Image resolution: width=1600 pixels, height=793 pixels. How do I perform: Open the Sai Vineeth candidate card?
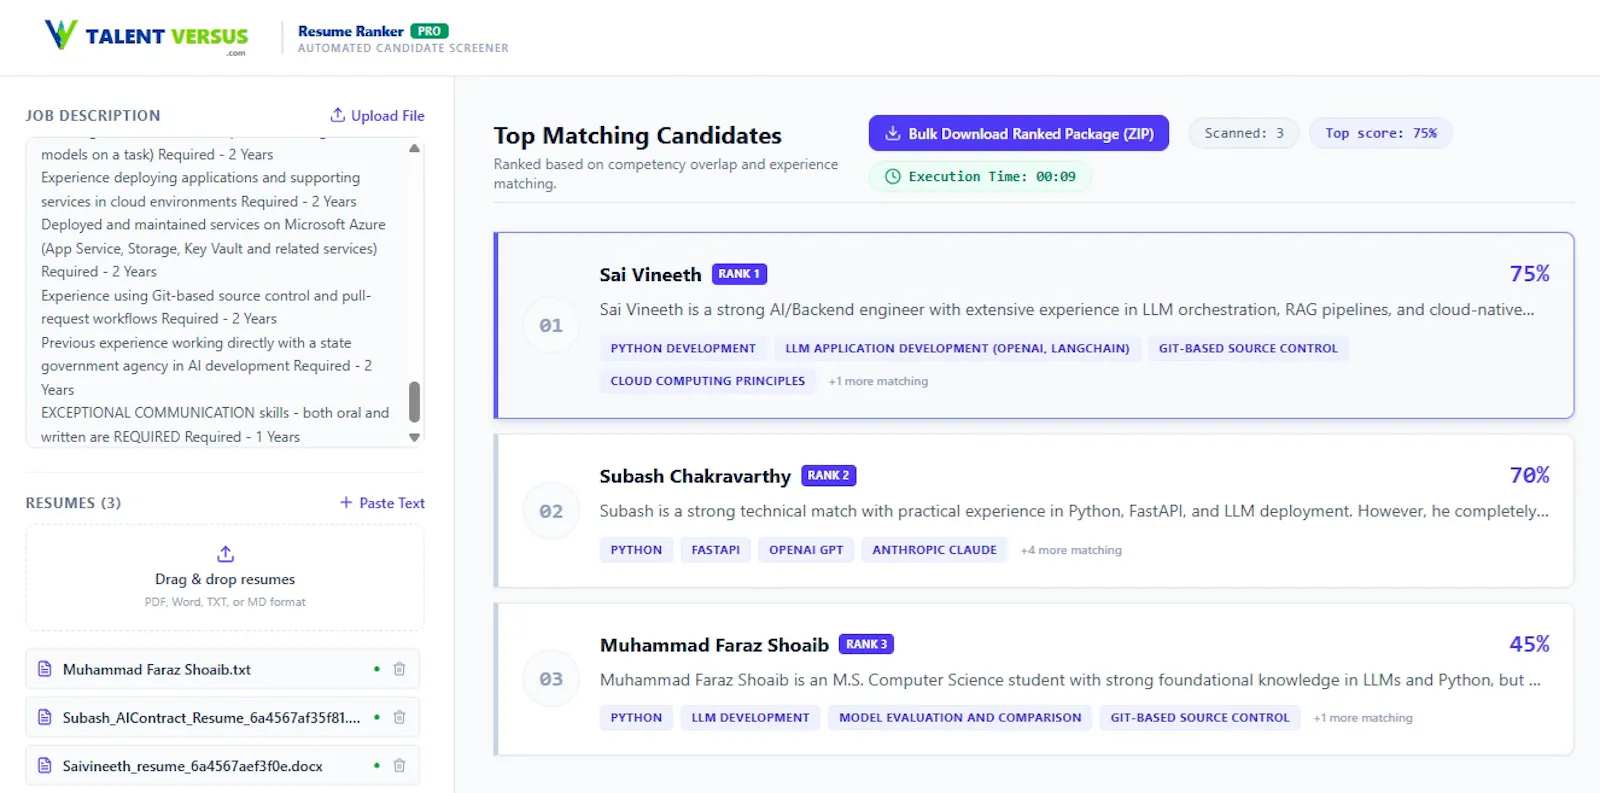coord(1034,325)
